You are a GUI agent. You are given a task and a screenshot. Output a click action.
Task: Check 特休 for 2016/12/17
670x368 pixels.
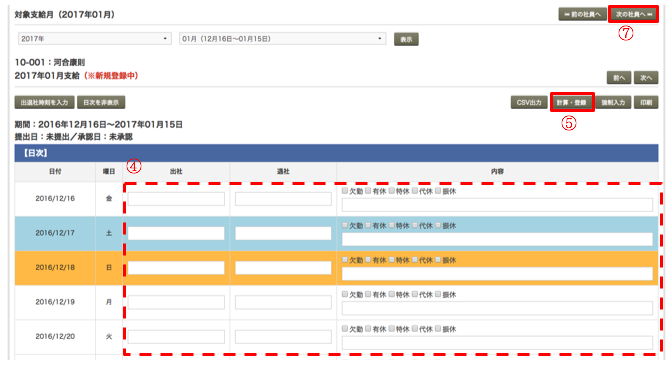[x=391, y=226]
